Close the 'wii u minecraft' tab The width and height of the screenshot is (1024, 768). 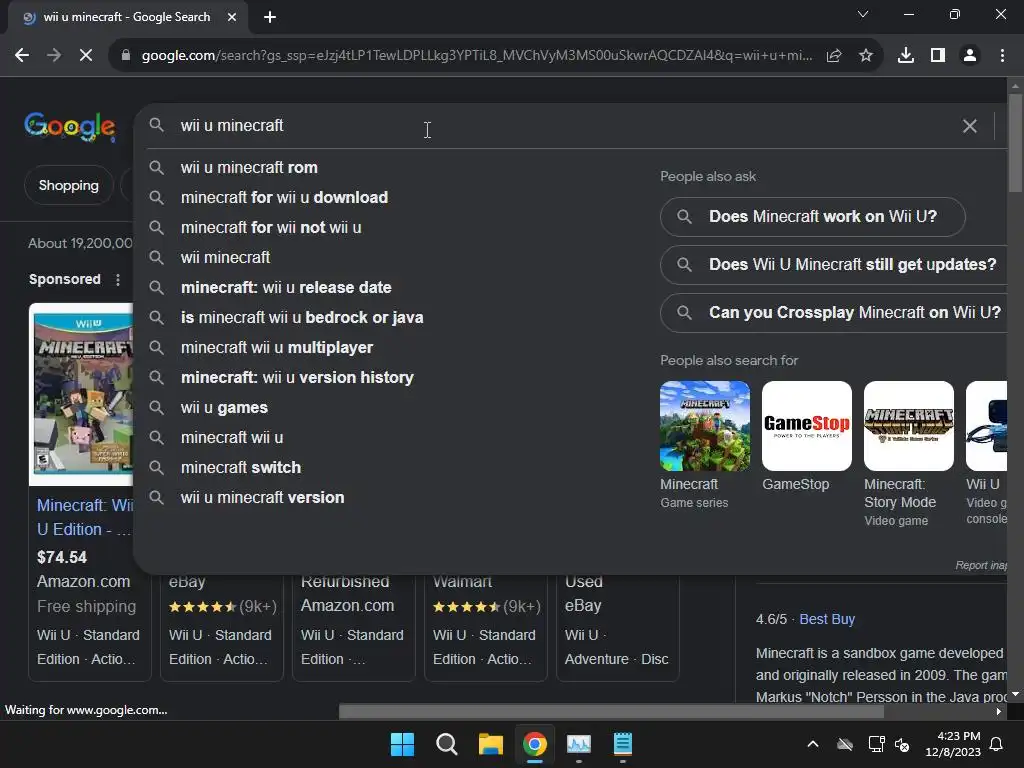232,17
